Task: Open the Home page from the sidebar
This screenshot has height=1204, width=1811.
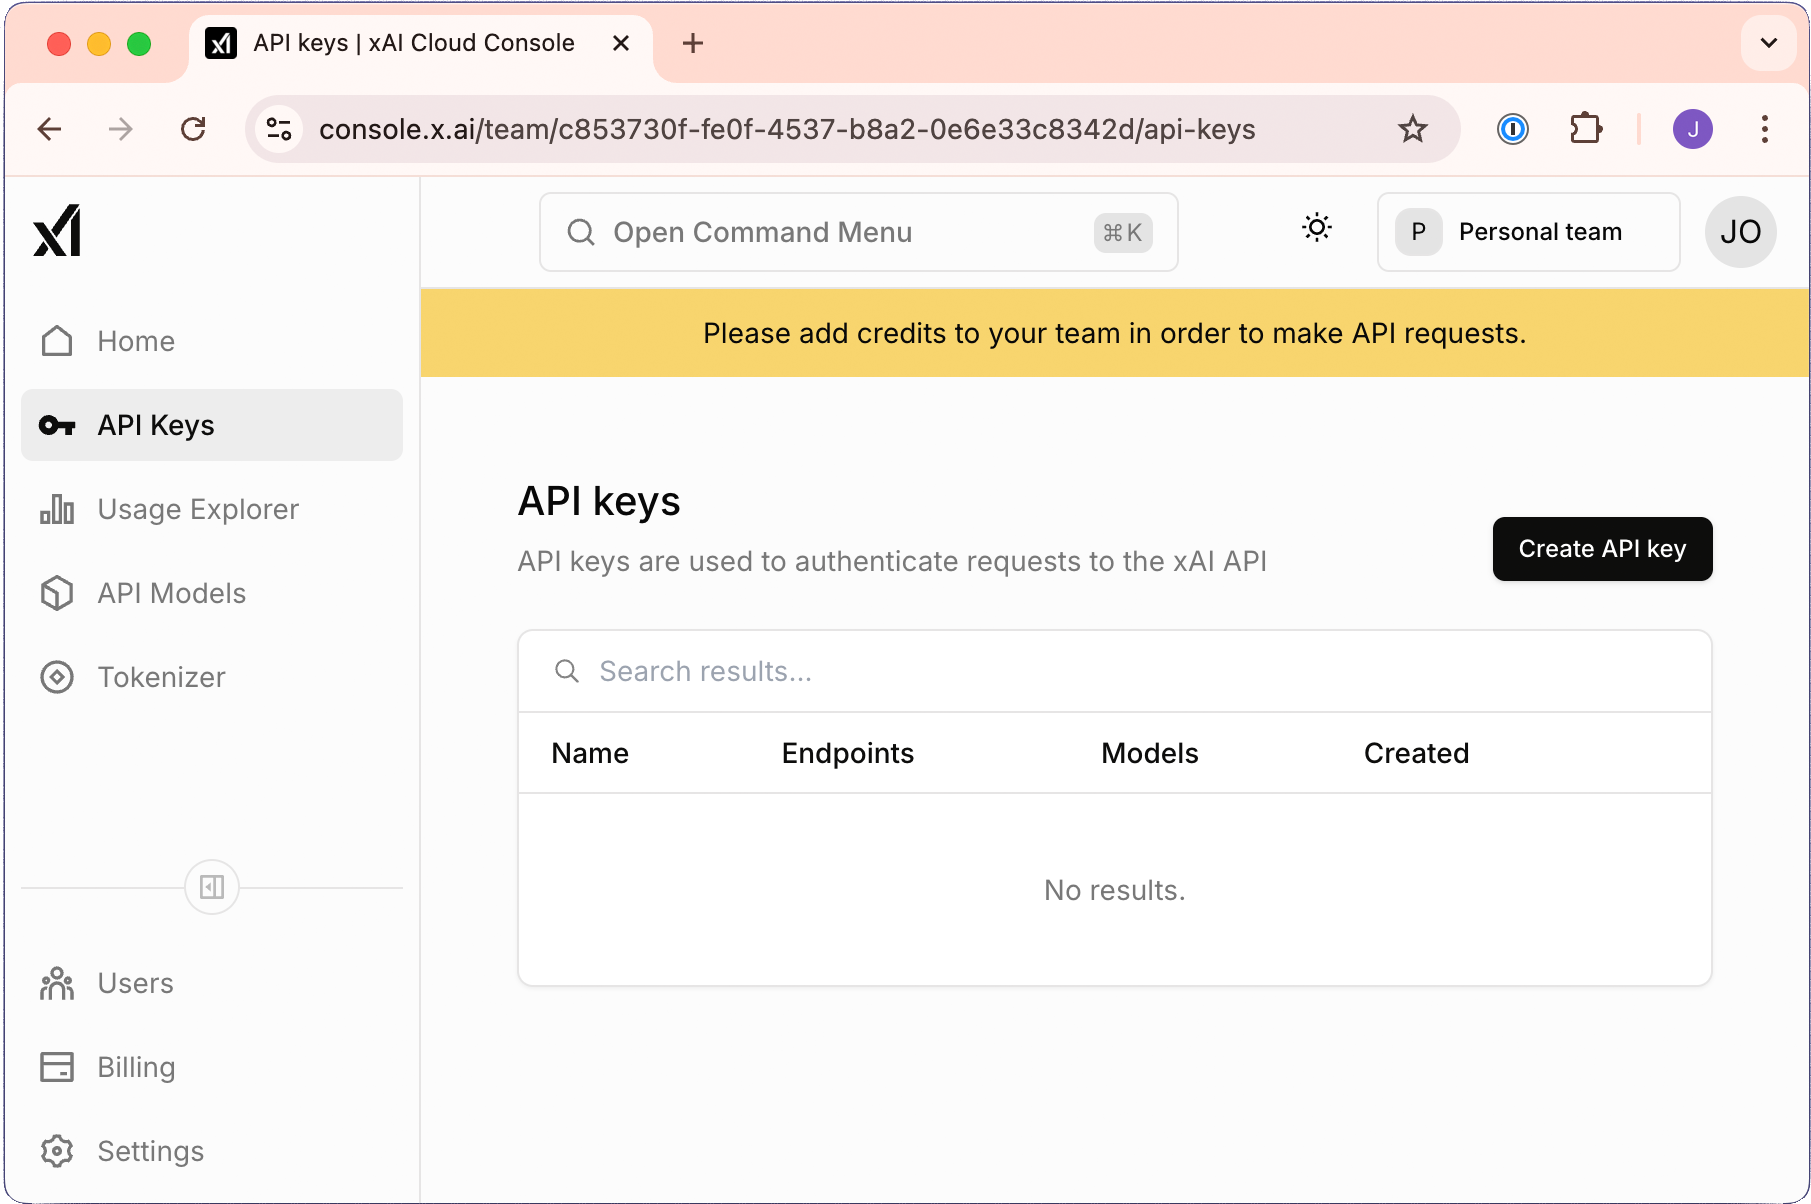Action: (211, 341)
